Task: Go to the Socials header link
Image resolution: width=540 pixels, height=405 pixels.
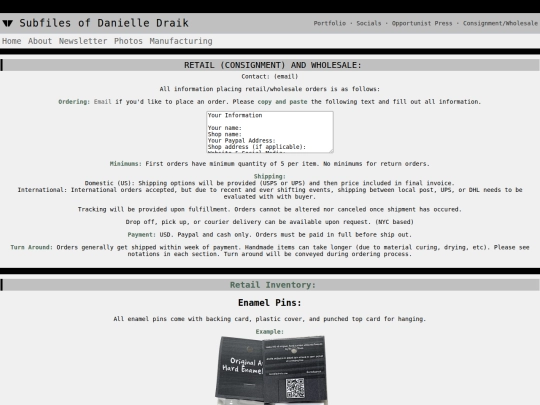Action: click(x=368, y=23)
